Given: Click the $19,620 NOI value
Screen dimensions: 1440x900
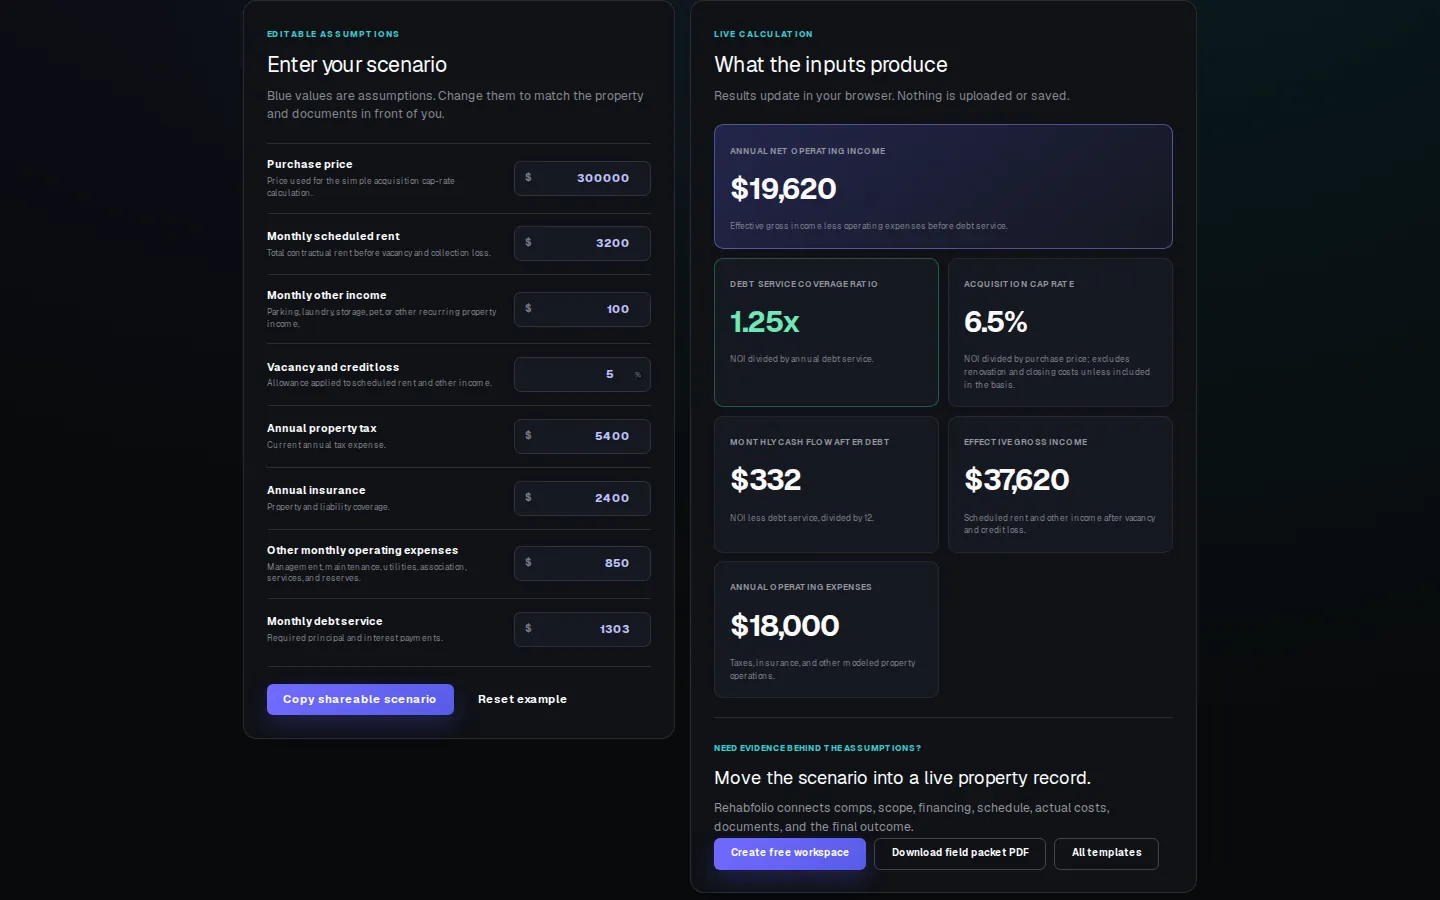Looking at the screenshot, I should (783, 189).
